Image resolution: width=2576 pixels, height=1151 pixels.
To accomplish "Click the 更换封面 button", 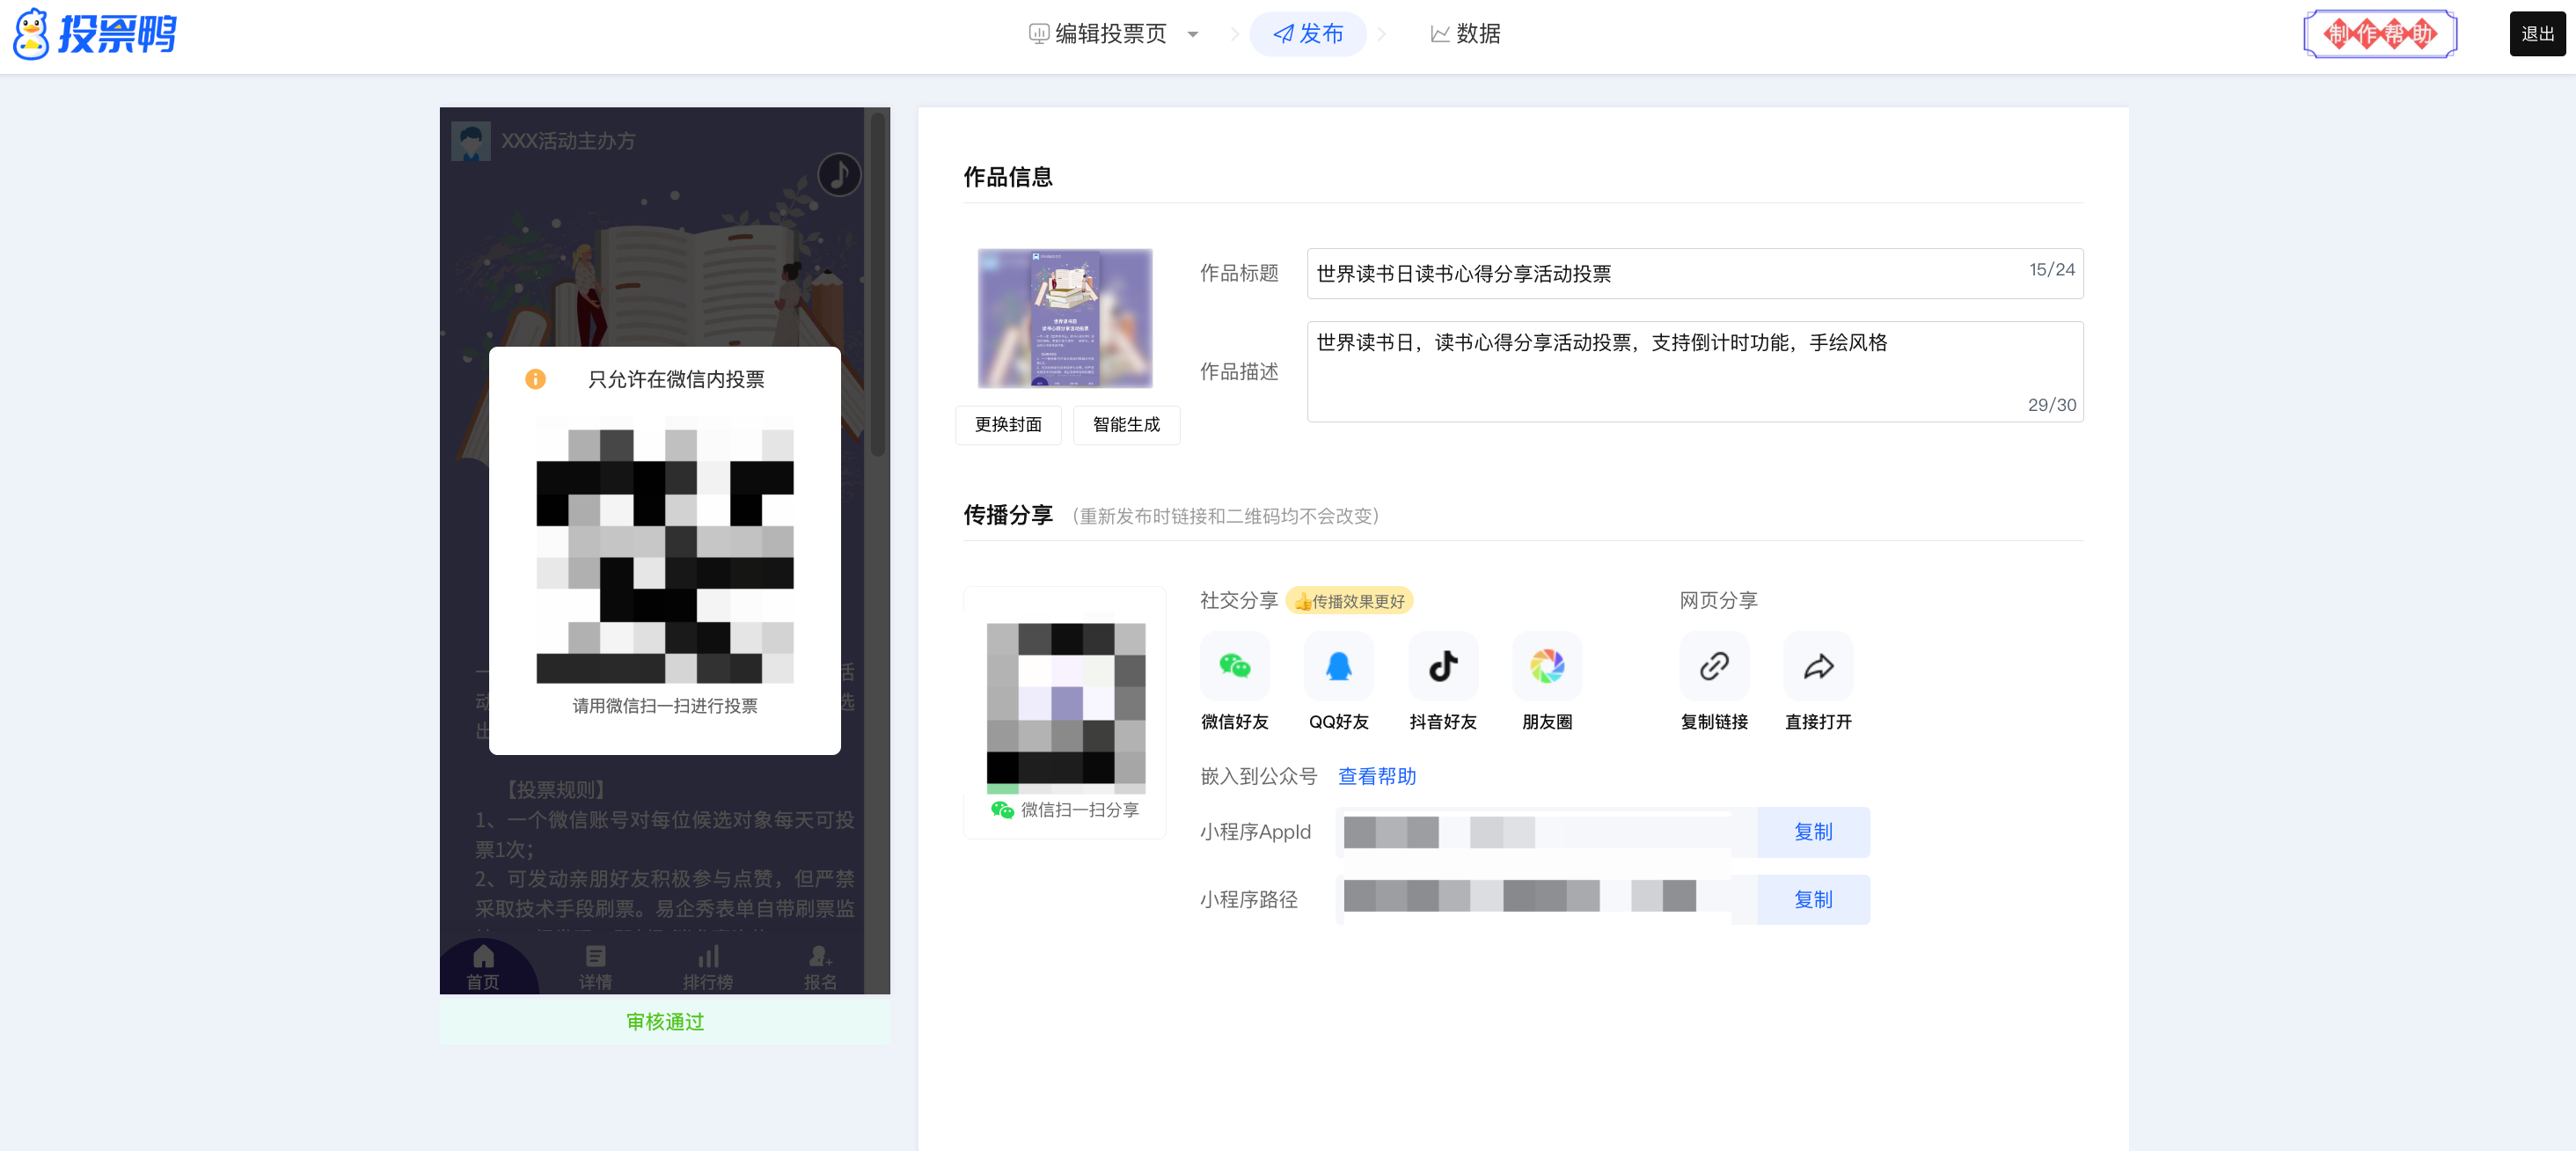I will [1007, 425].
